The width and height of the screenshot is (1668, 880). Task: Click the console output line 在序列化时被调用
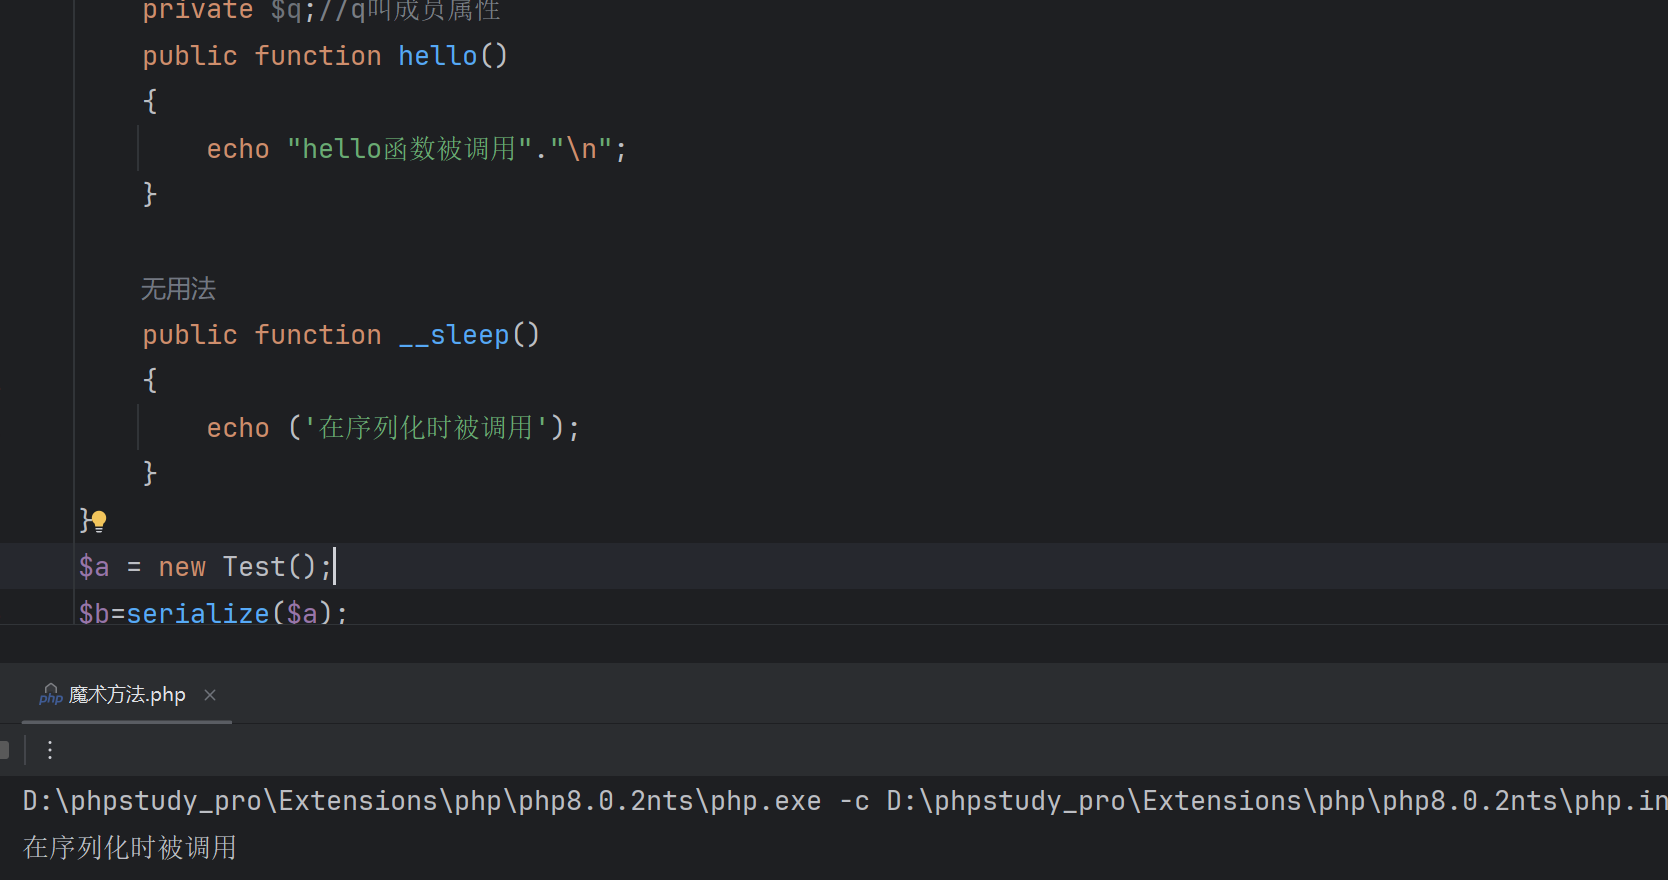coord(130,848)
